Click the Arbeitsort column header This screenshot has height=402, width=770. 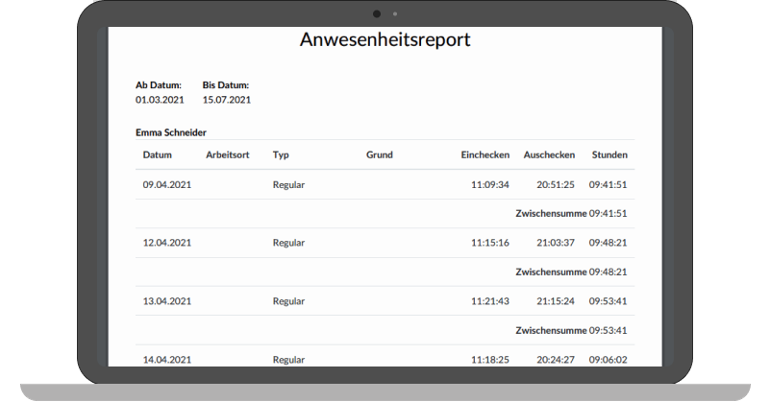pyautogui.click(x=227, y=155)
